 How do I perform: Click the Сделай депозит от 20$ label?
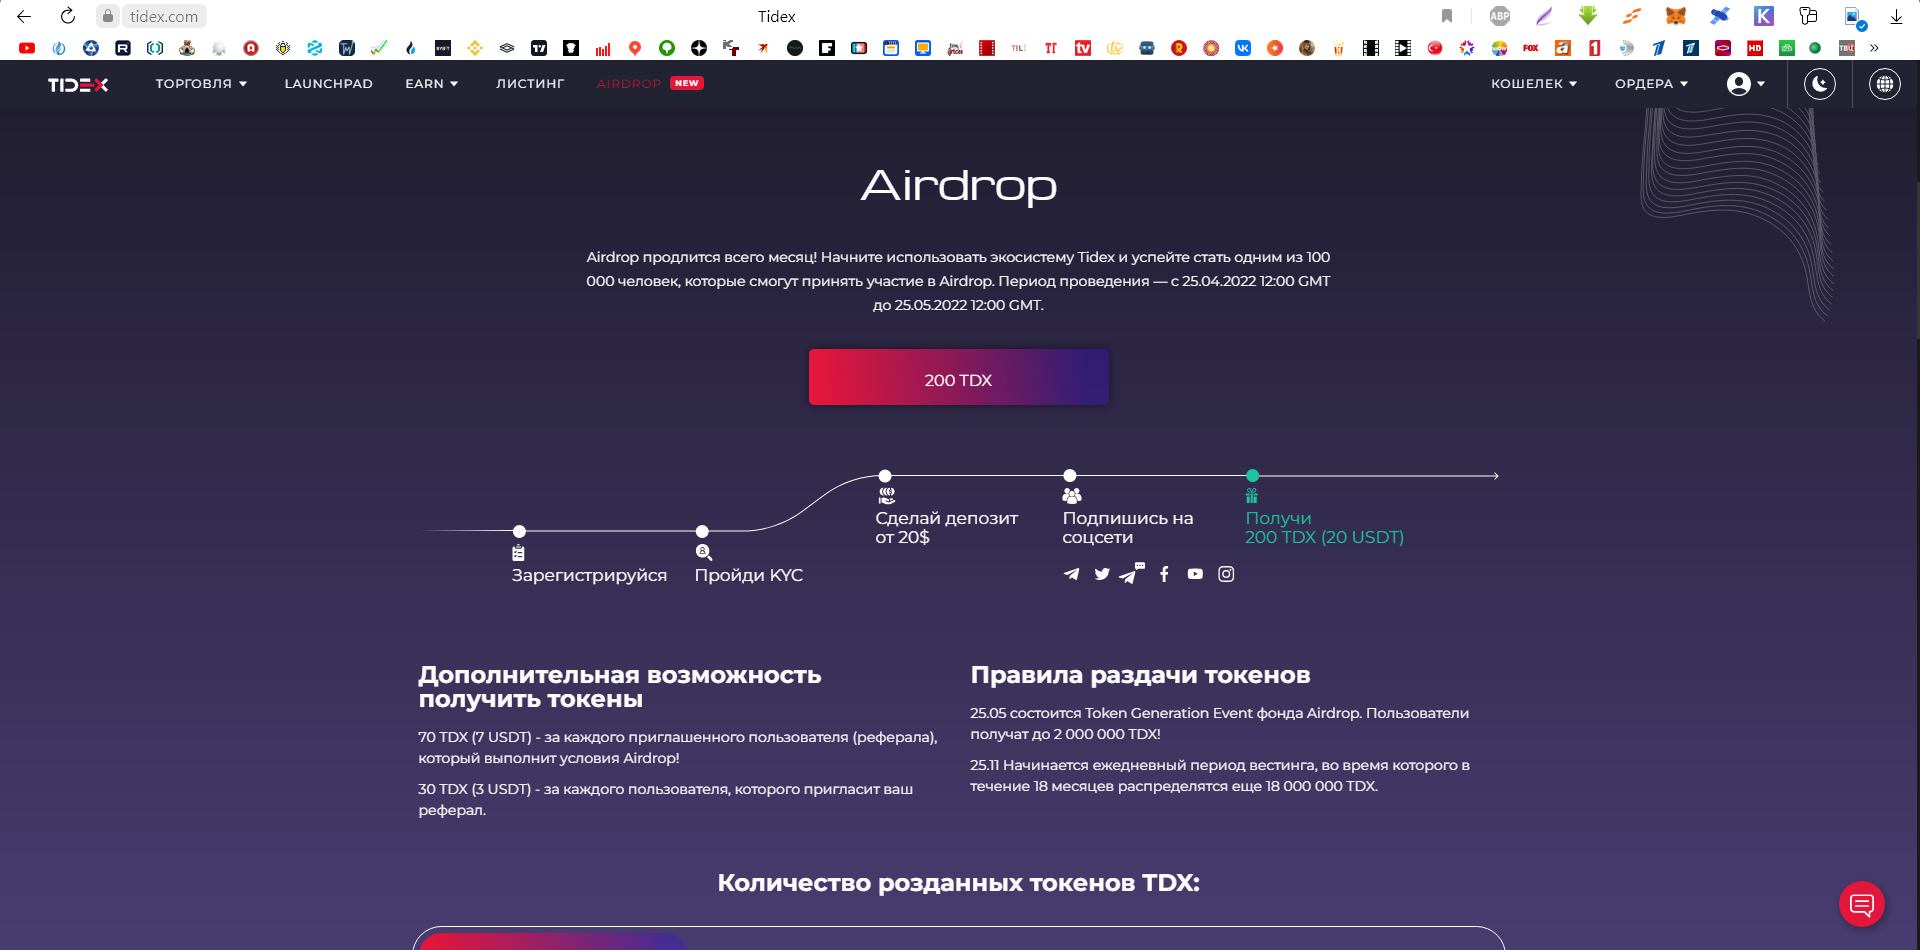947,528
